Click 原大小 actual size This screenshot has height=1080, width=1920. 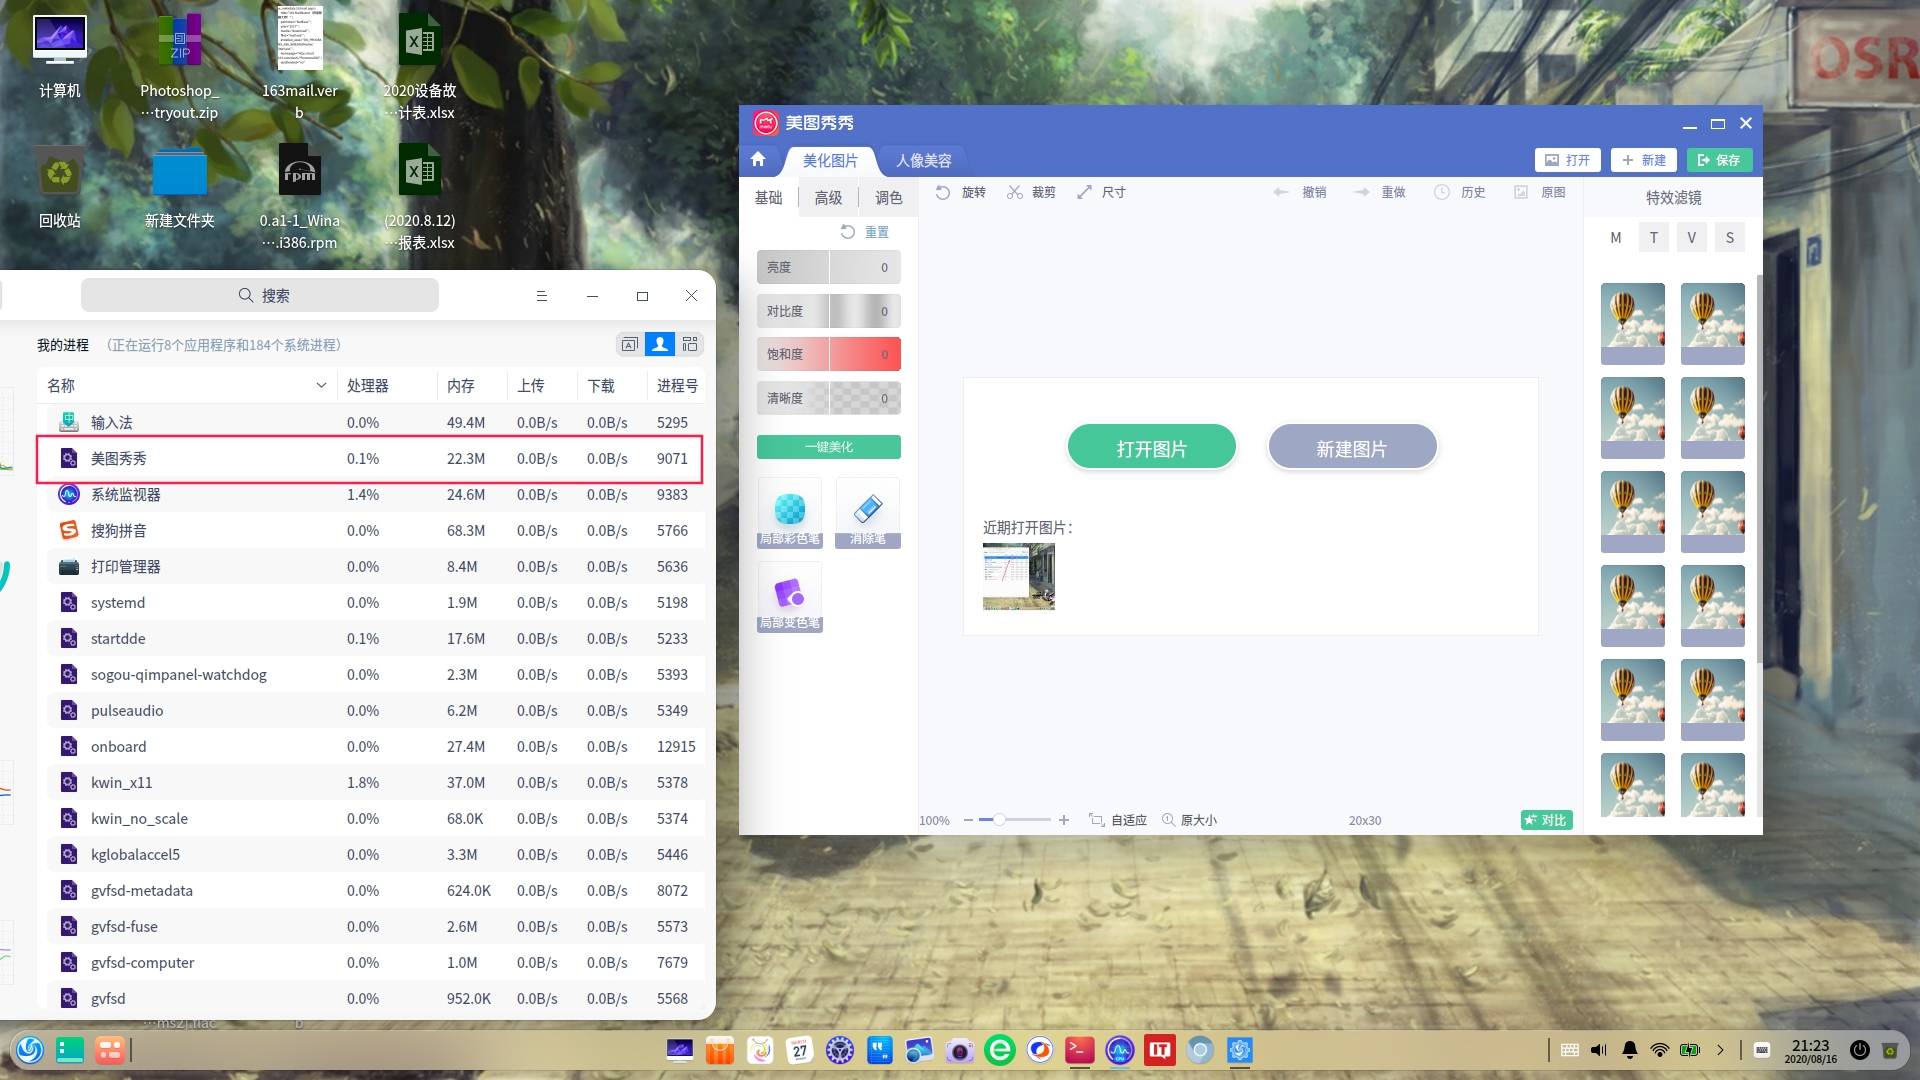1190,820
